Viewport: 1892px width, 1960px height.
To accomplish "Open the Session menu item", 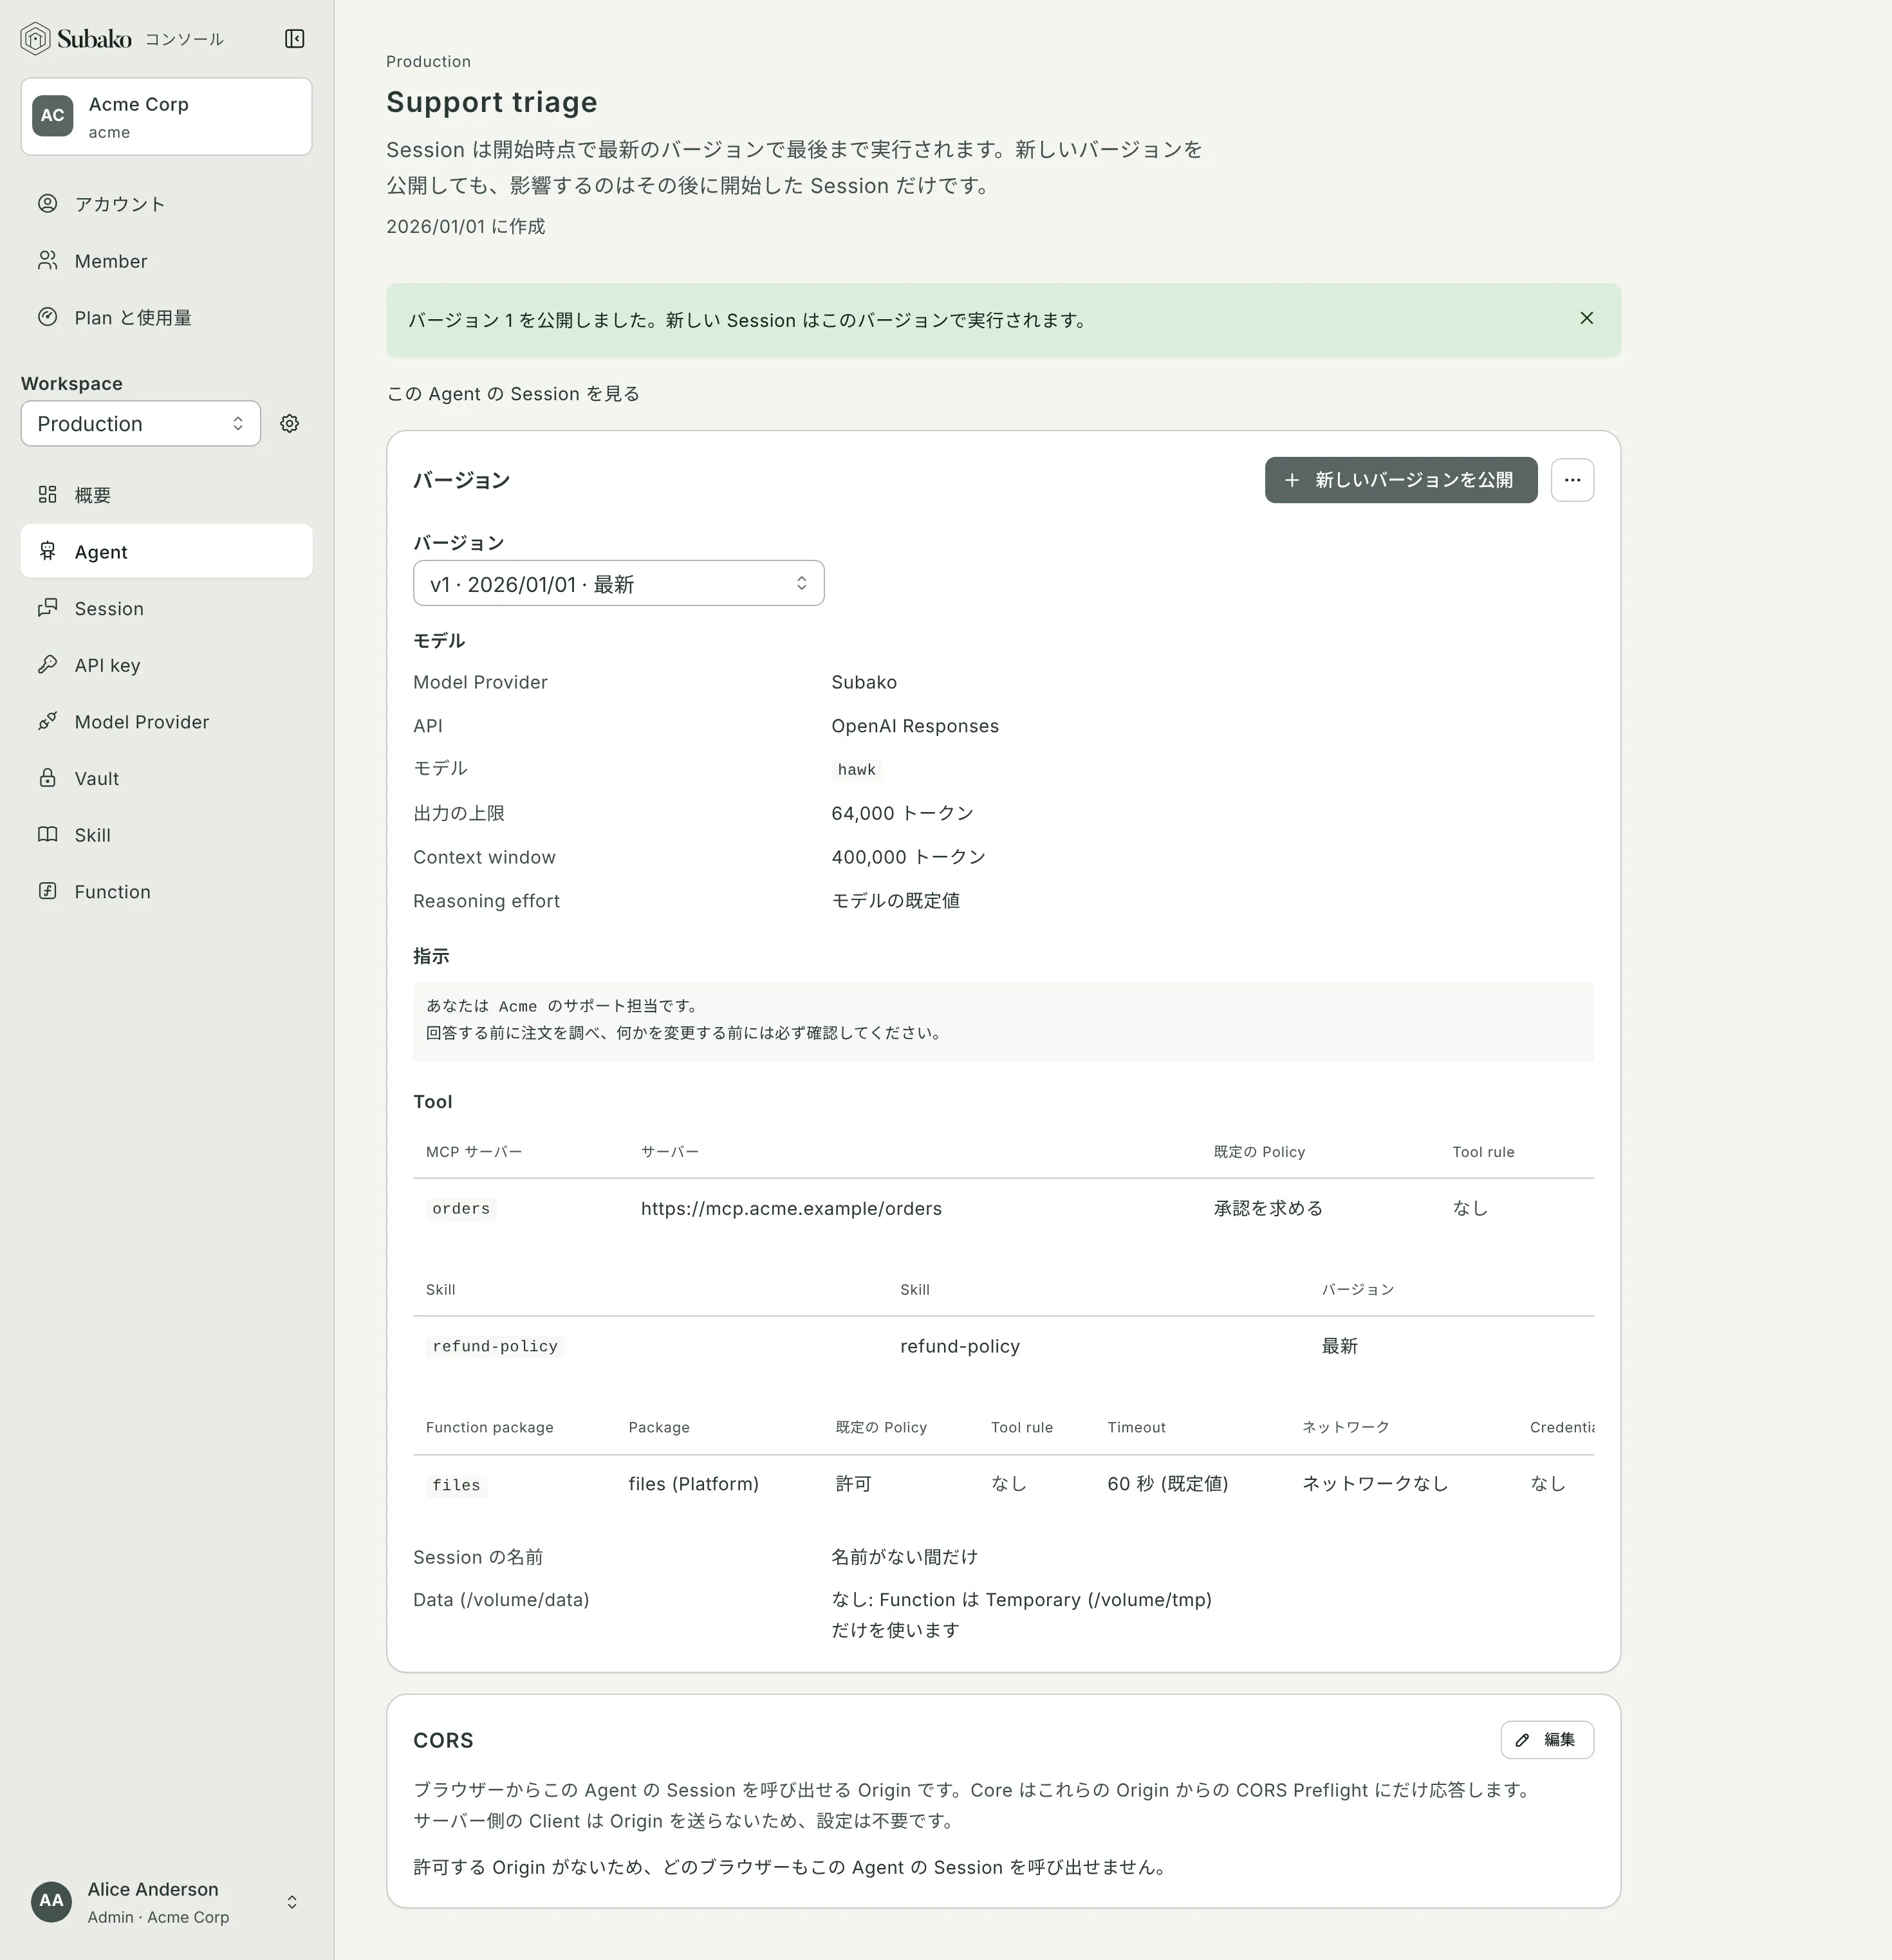I will [x=166, y=608].
